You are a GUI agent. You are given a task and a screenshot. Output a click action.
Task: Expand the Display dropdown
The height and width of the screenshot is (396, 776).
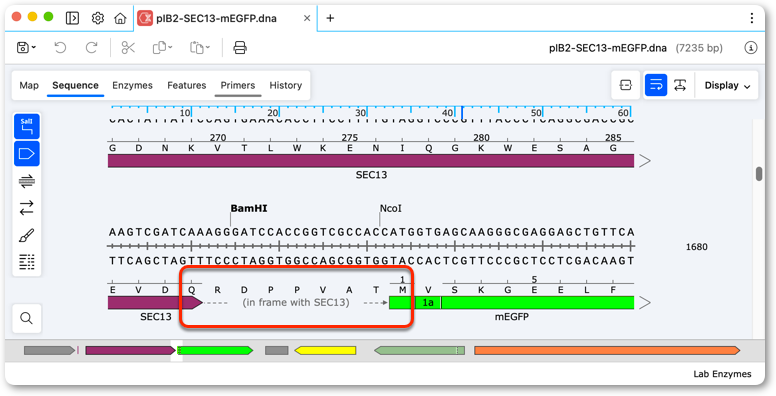(727, 85)
